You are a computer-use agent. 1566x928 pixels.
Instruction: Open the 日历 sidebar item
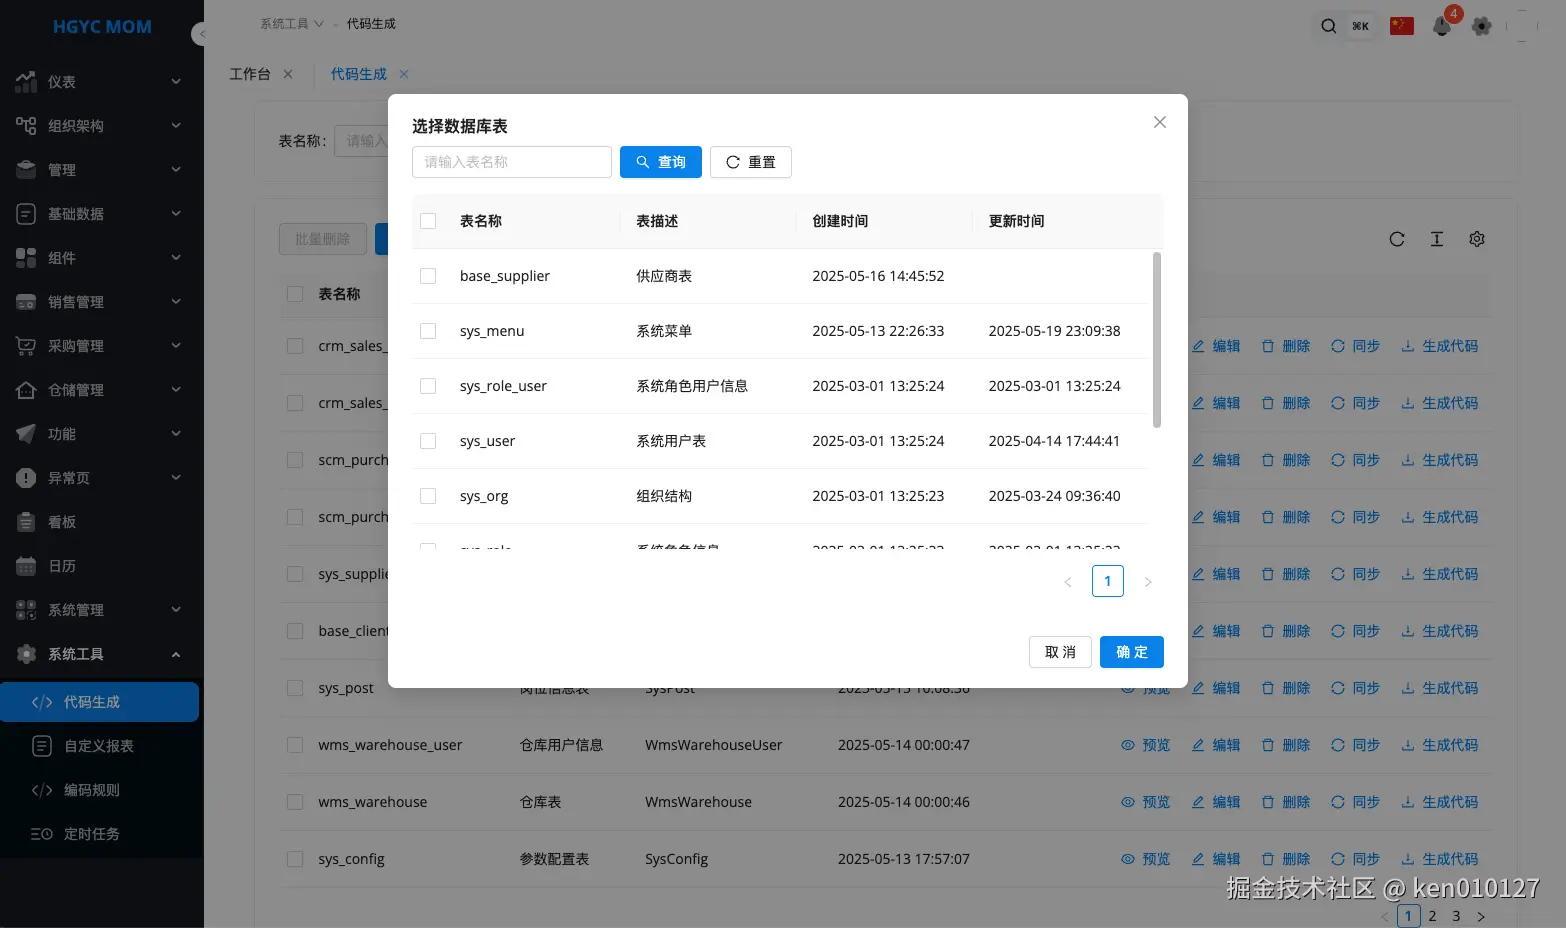[x=102, y=566]
